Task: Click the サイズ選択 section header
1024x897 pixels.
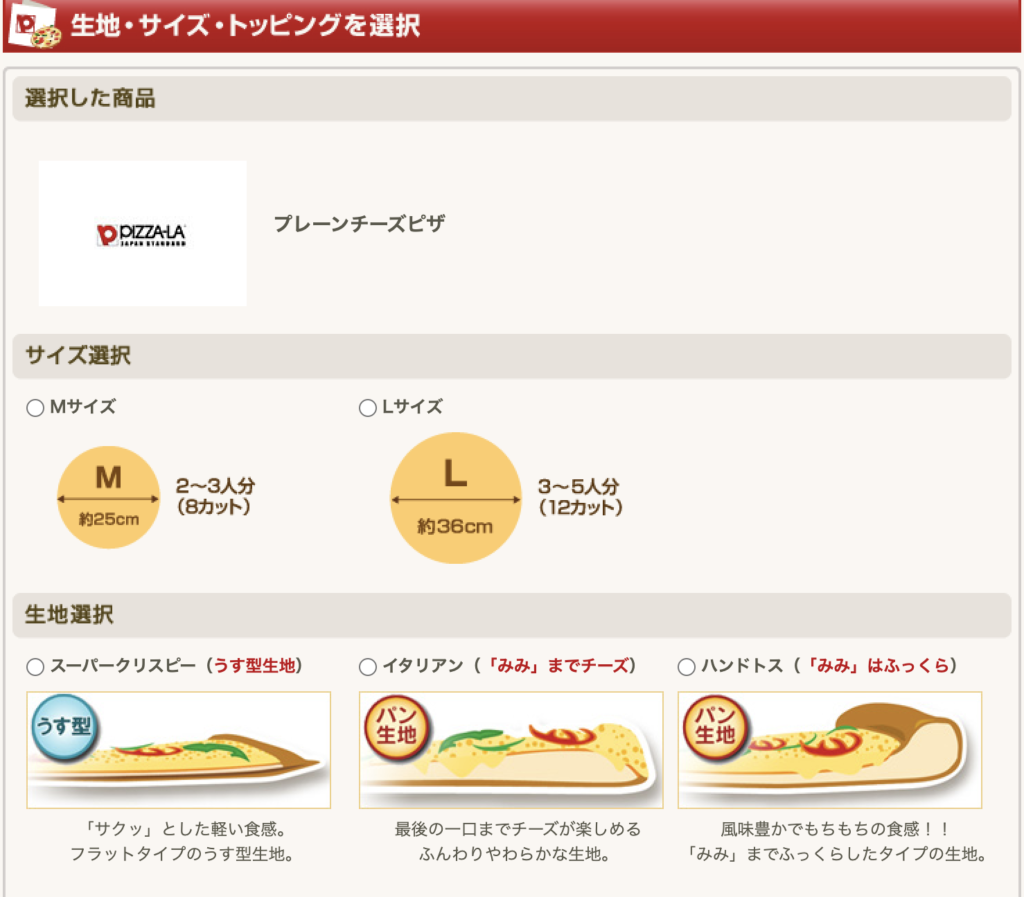Action: [x=78, y=356]
